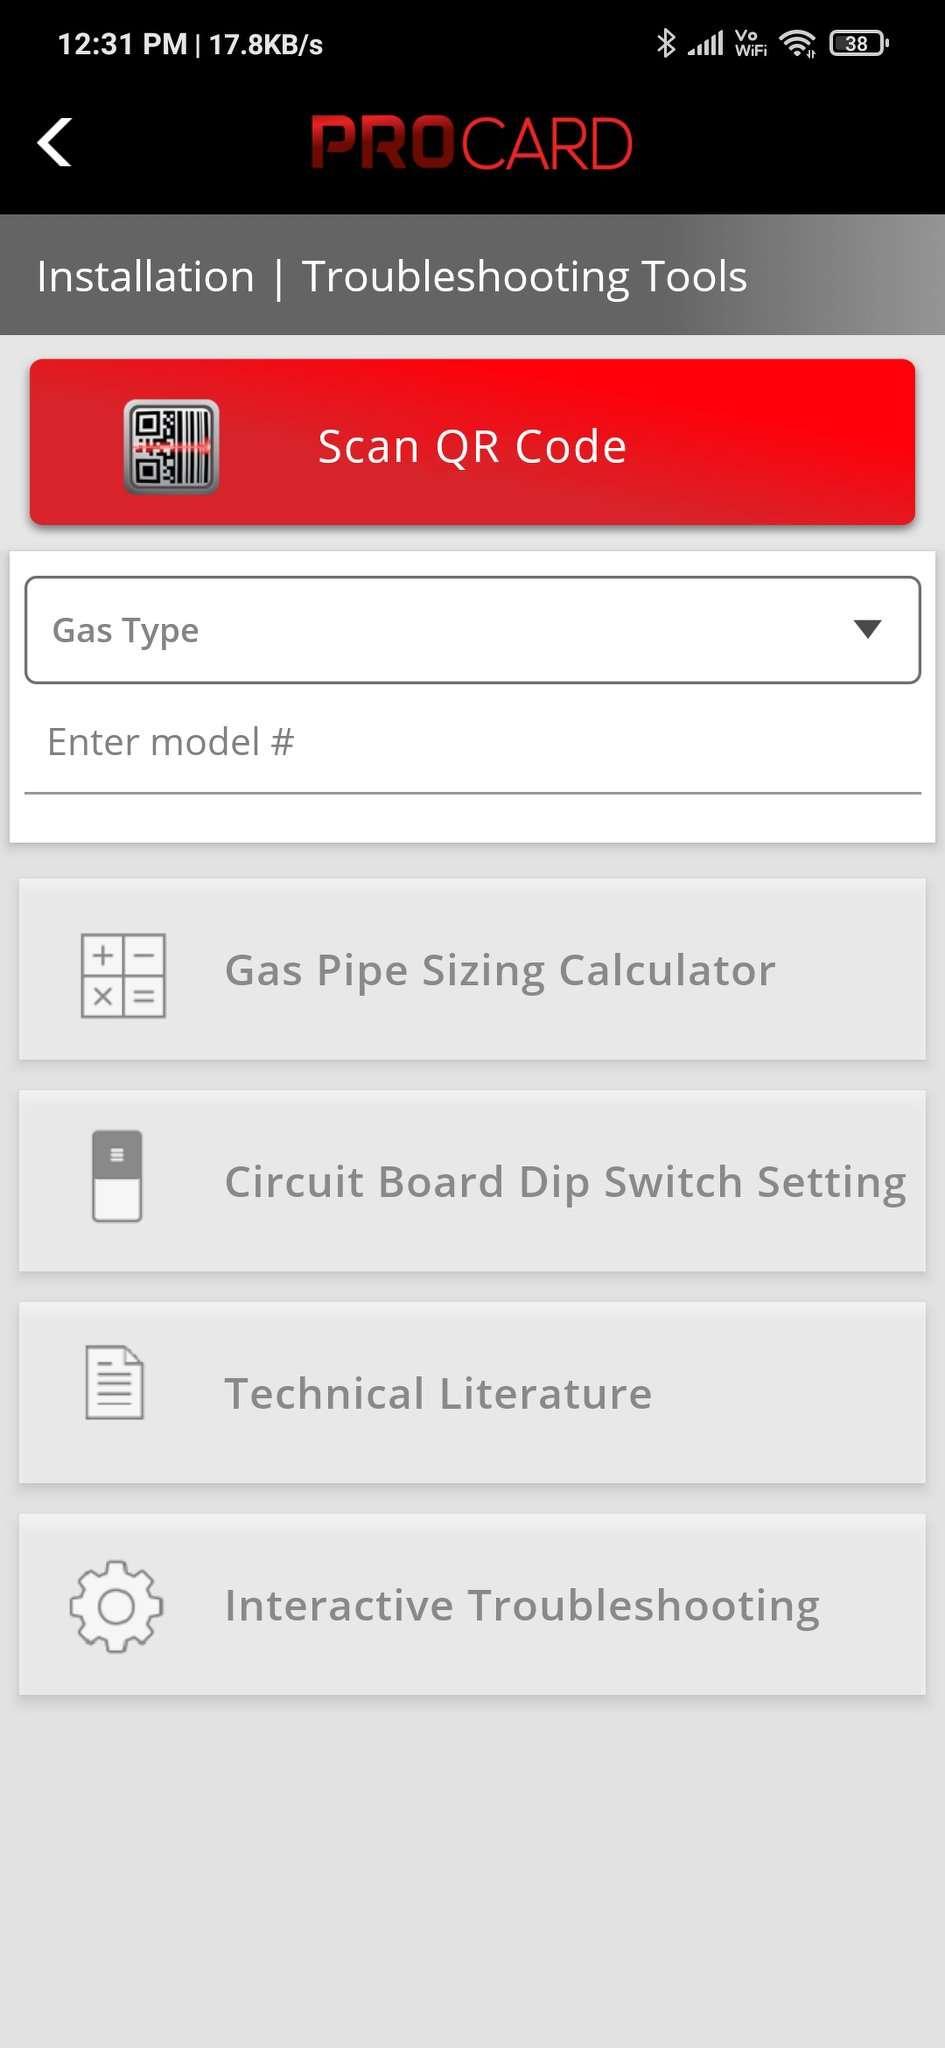Tap the Wi-Fi signal icon
945x2048 pixels.
coord(797,43)
